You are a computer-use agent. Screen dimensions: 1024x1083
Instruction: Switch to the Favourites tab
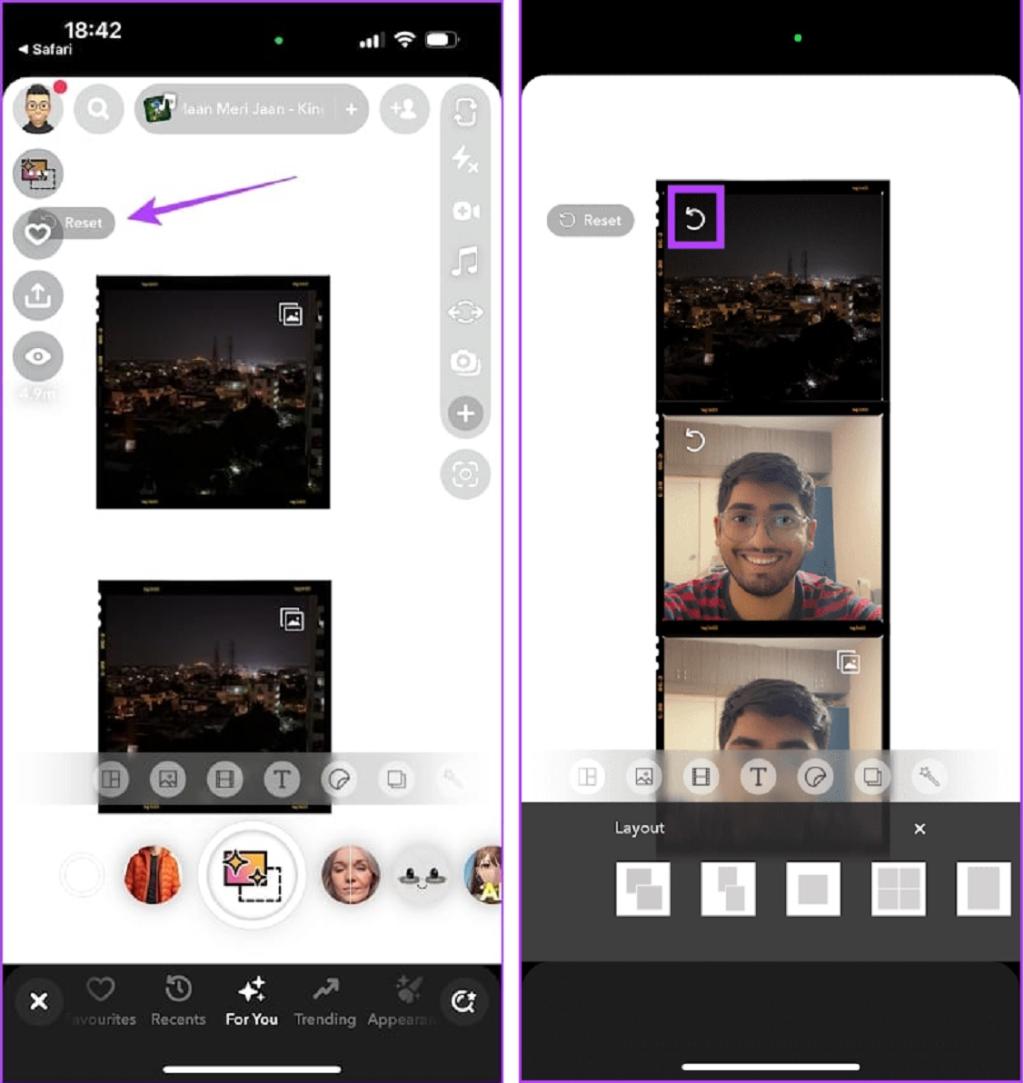[x=101, y=1001]
